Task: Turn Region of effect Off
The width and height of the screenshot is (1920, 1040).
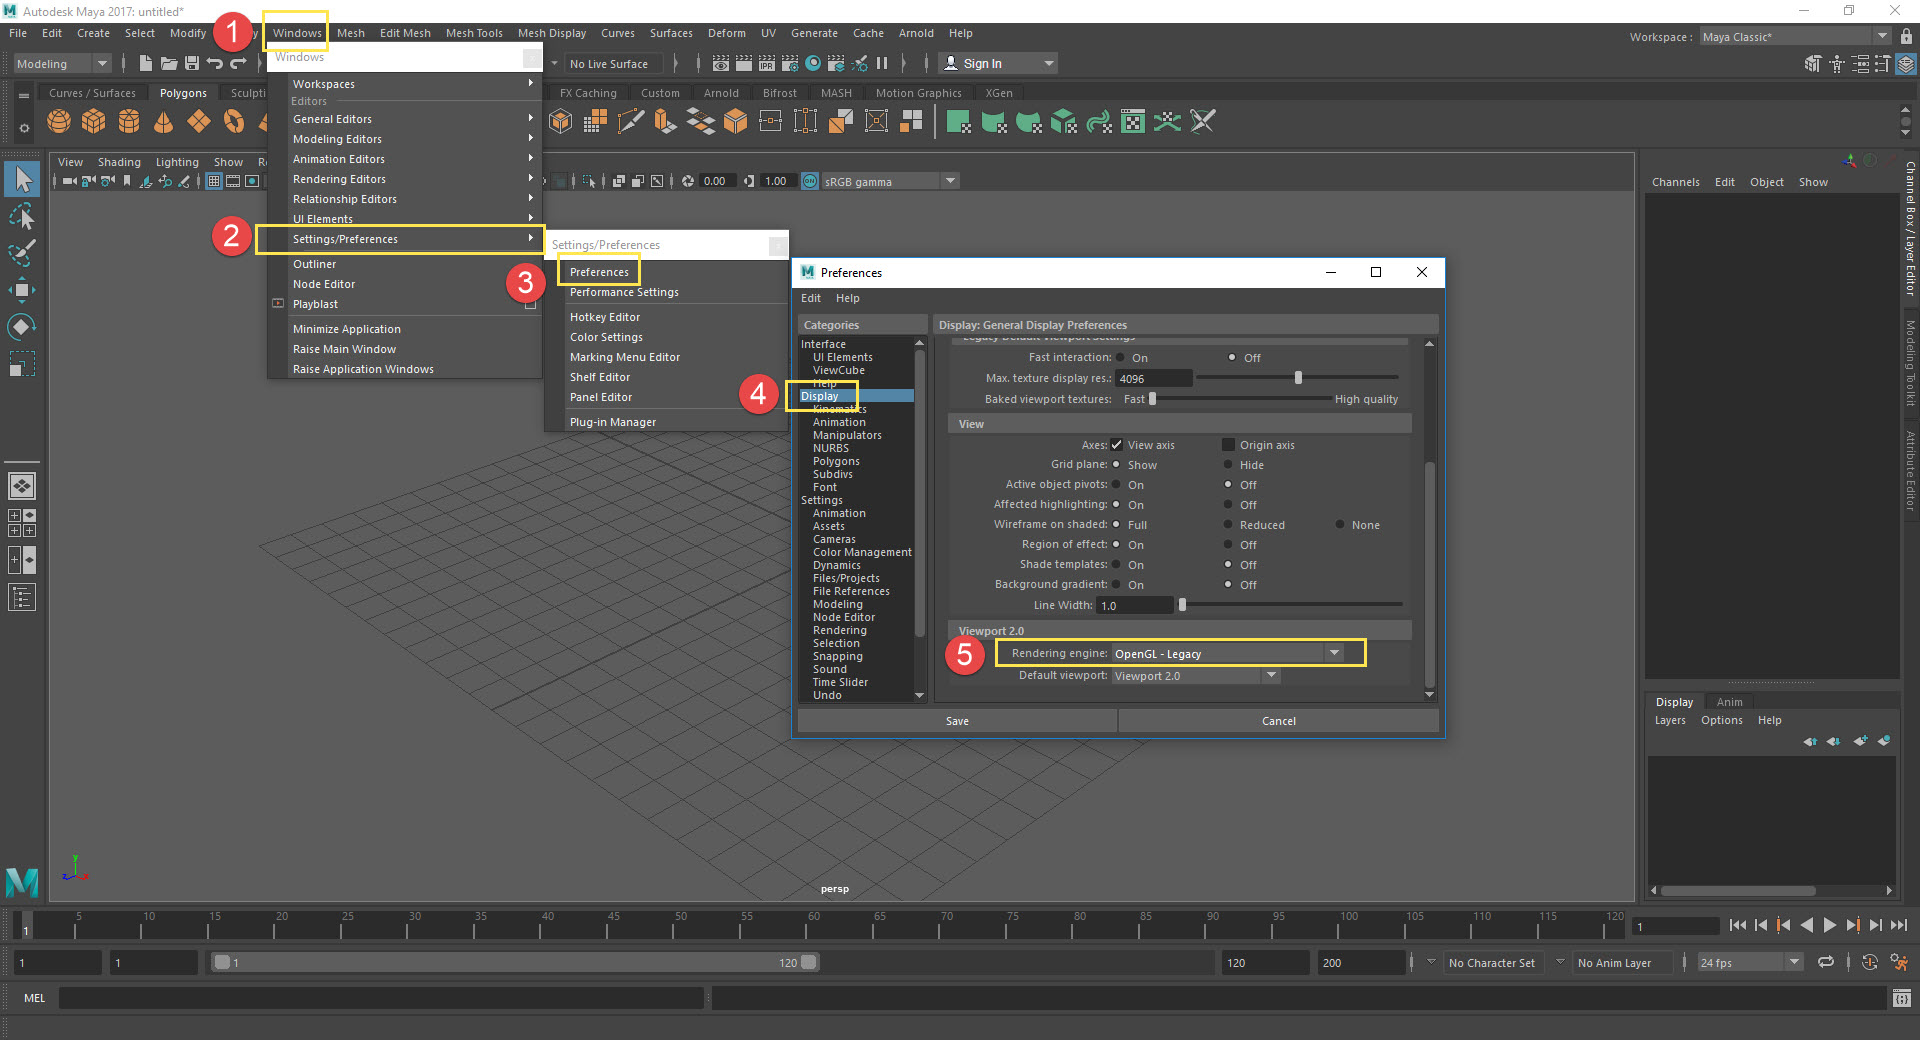Action: [x=1229, y=545]
